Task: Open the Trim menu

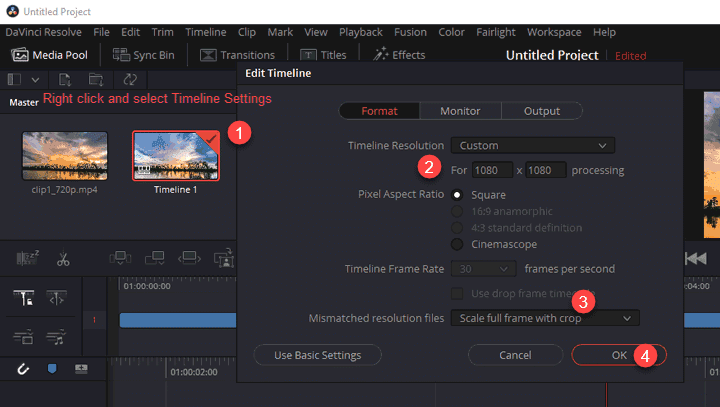Action: (163, 32)
